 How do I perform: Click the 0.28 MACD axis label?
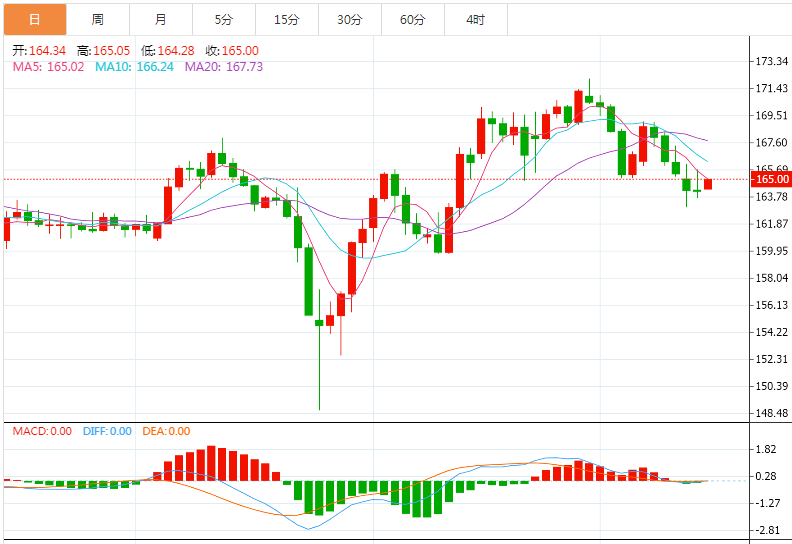coord(766,476)
